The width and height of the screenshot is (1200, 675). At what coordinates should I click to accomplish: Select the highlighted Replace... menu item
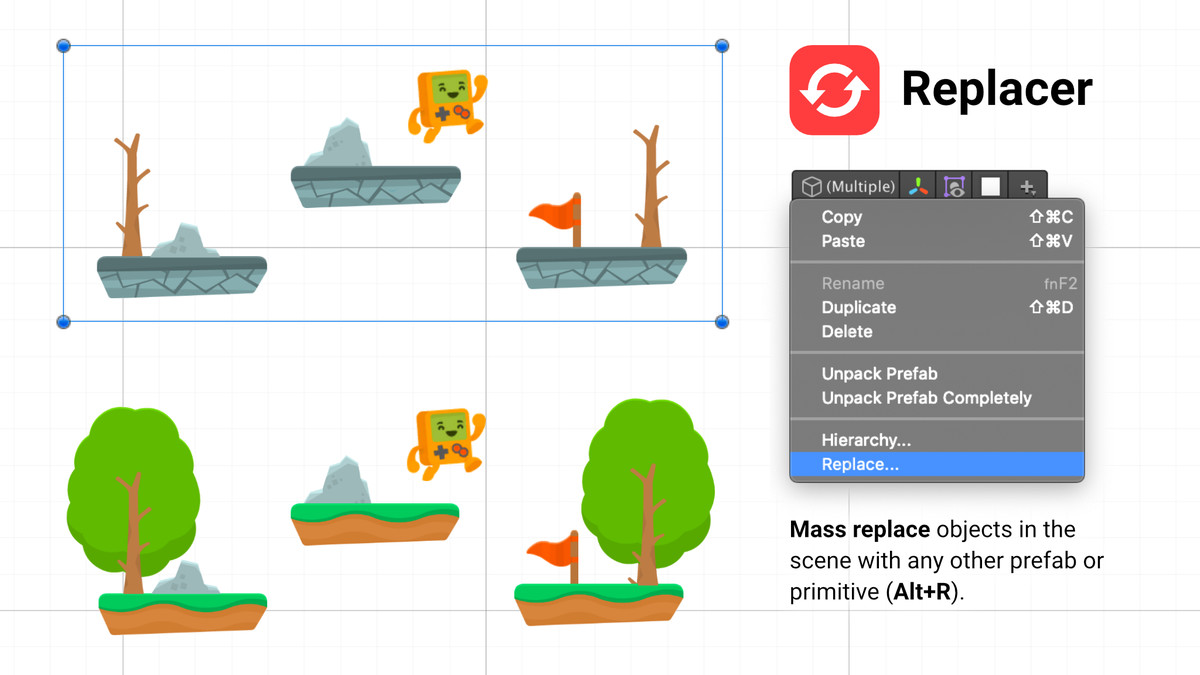pos(937,464)
